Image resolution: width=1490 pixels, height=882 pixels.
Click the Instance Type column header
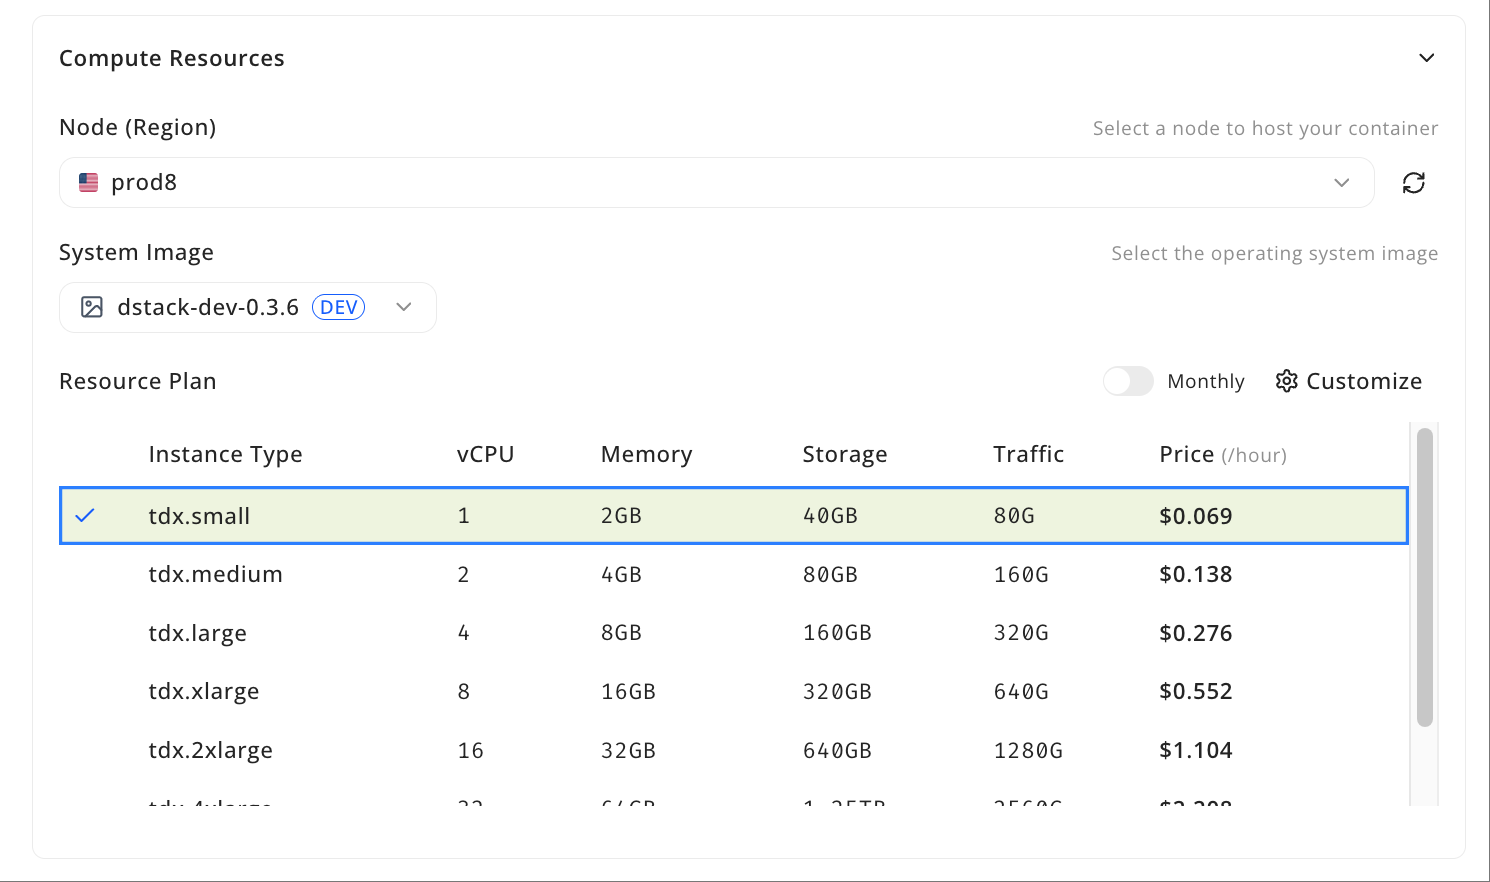[x=225, y=454]
